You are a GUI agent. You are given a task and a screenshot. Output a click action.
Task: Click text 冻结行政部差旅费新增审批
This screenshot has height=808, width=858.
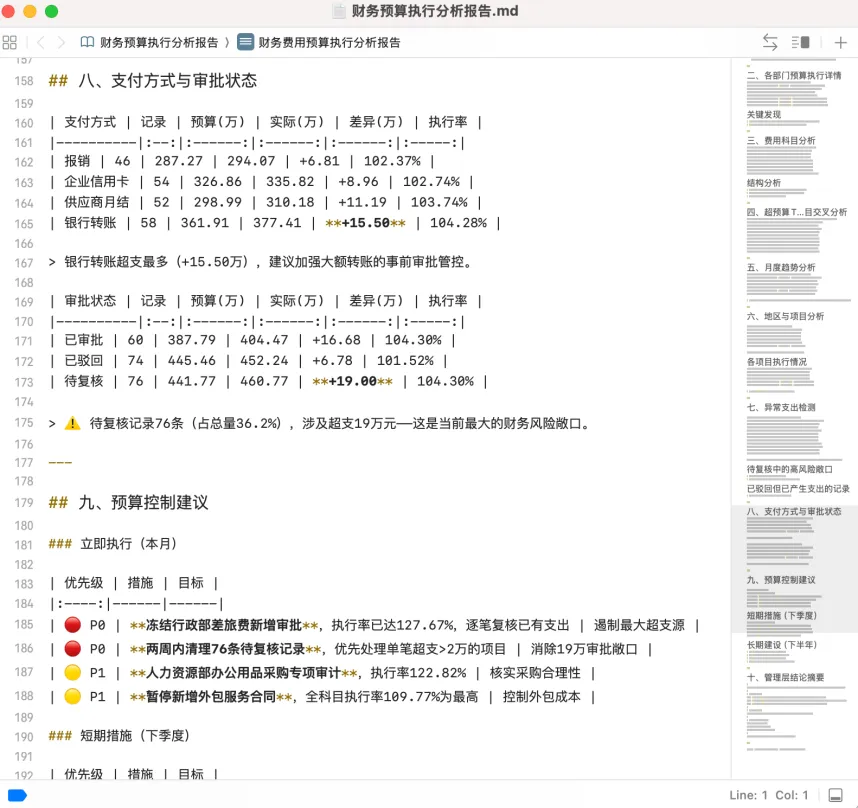(x=224, y=625)
